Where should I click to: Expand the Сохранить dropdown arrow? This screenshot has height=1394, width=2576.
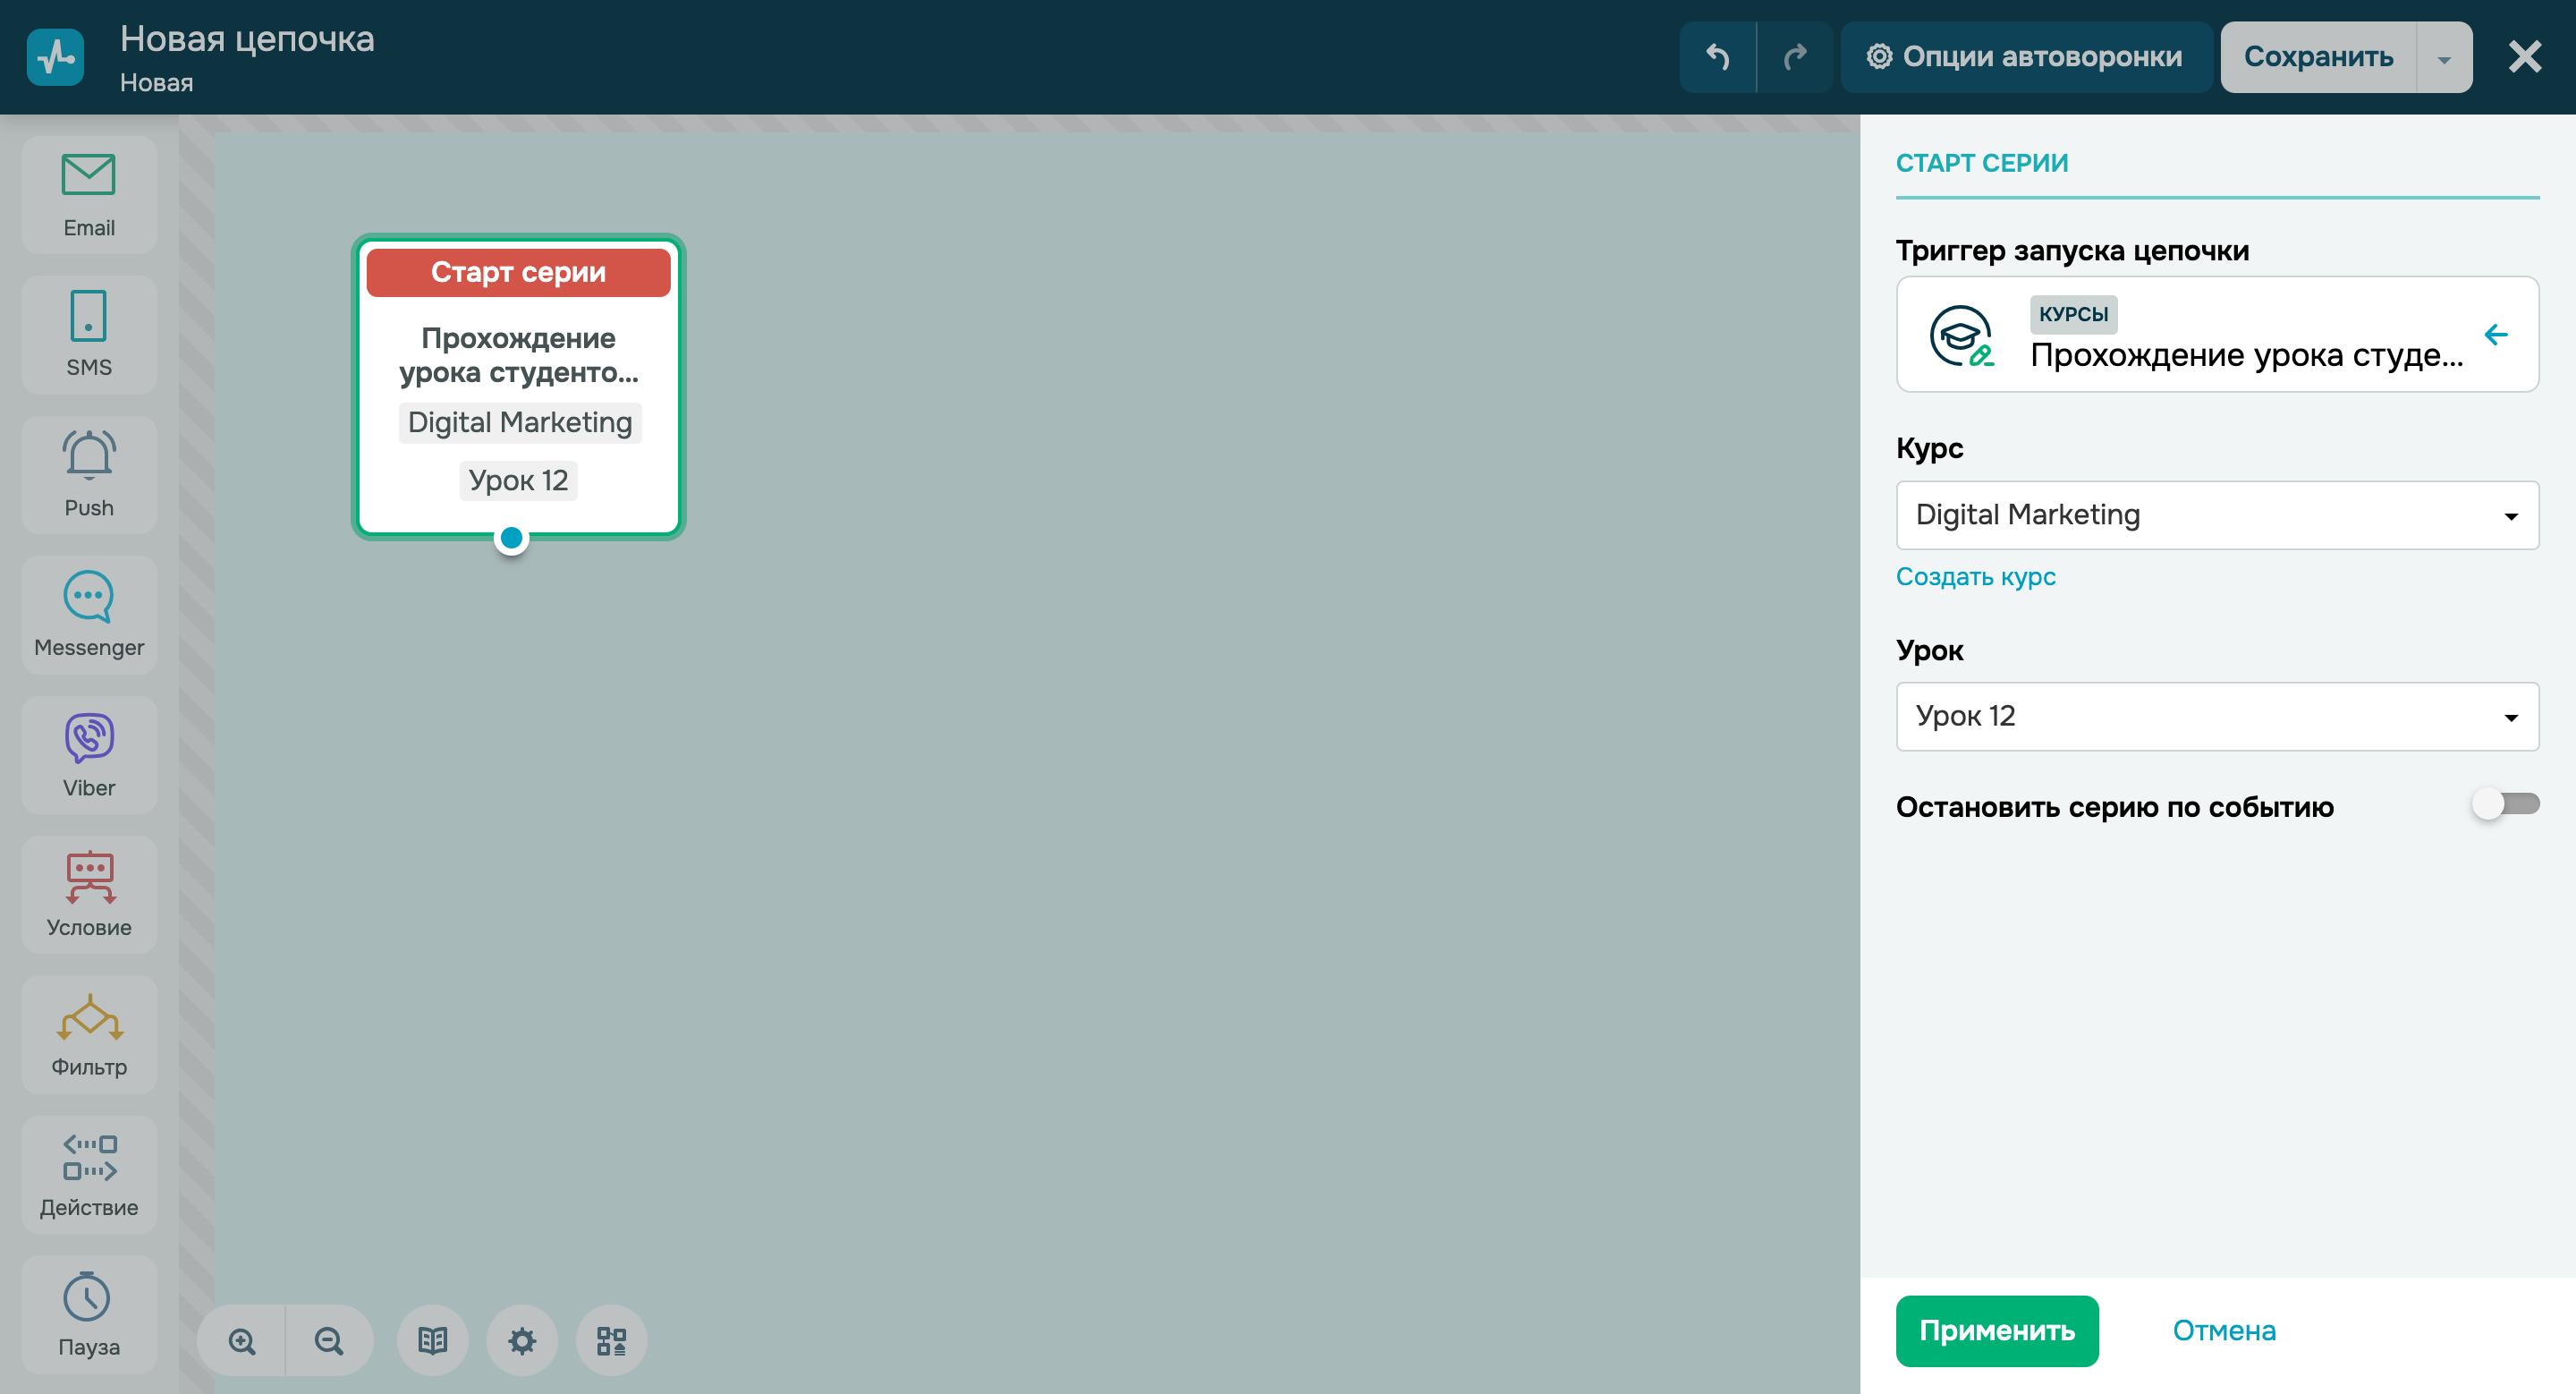tap(2443, 58)
